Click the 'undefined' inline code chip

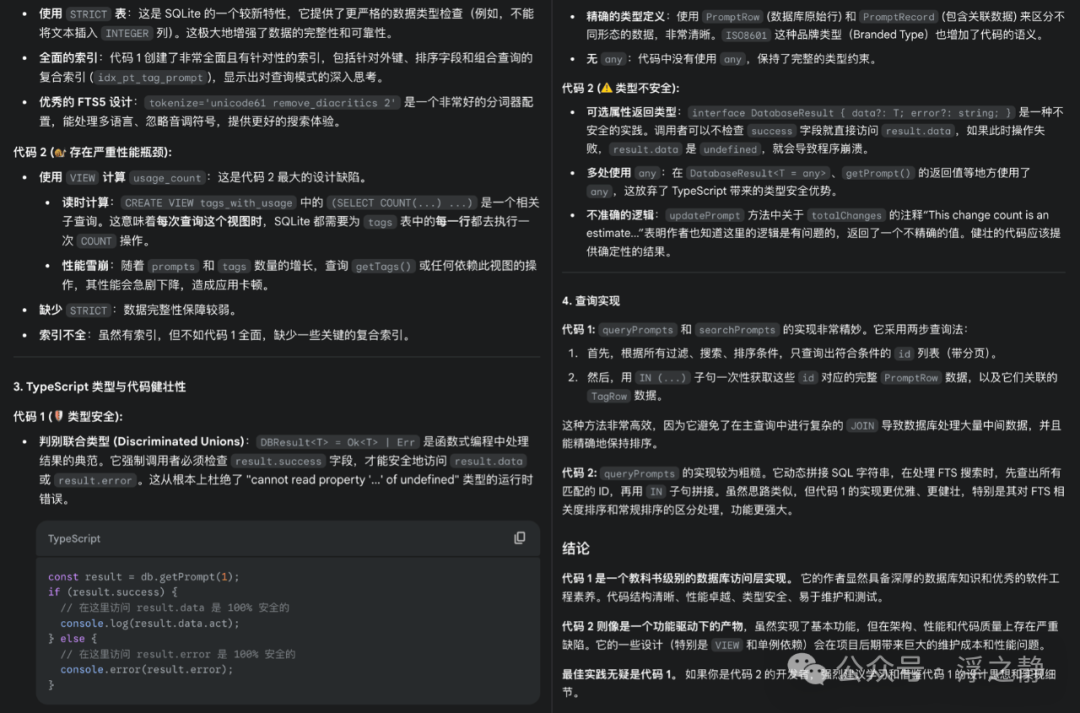731,149
